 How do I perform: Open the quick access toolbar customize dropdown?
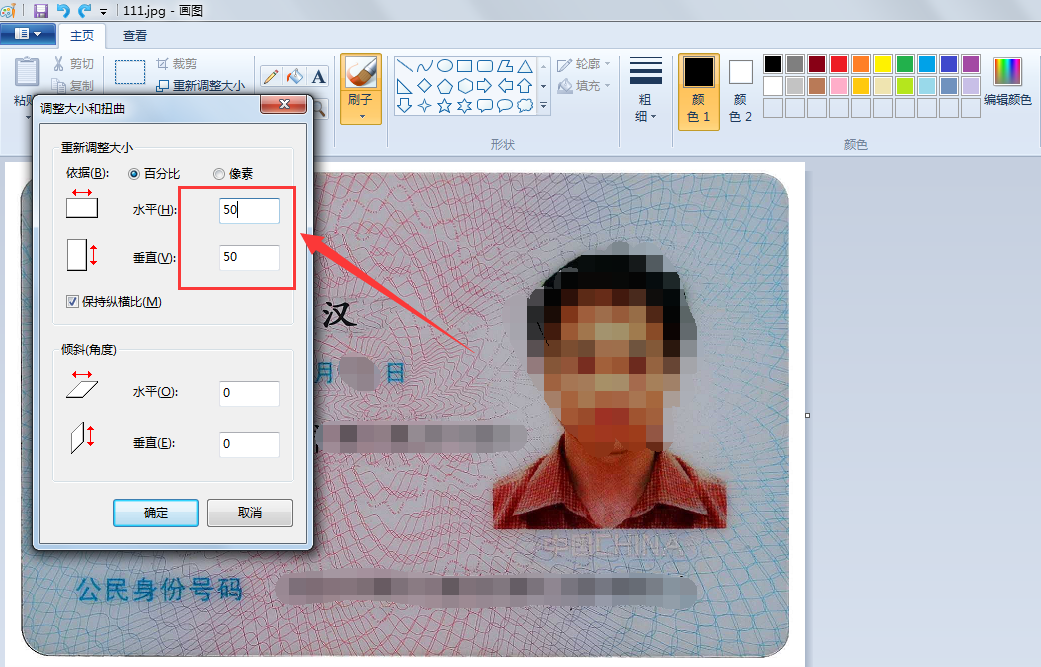click(103, 12)
